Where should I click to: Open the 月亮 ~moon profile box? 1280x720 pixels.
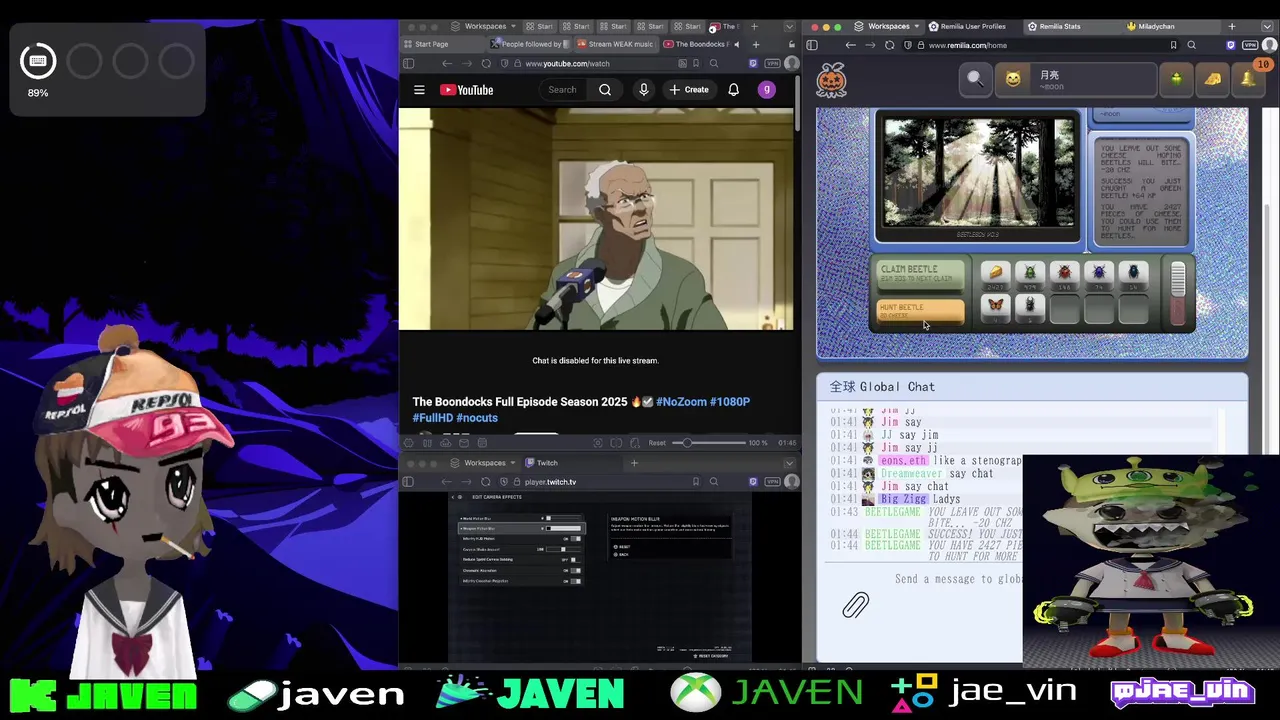(x=1076, y=79)
